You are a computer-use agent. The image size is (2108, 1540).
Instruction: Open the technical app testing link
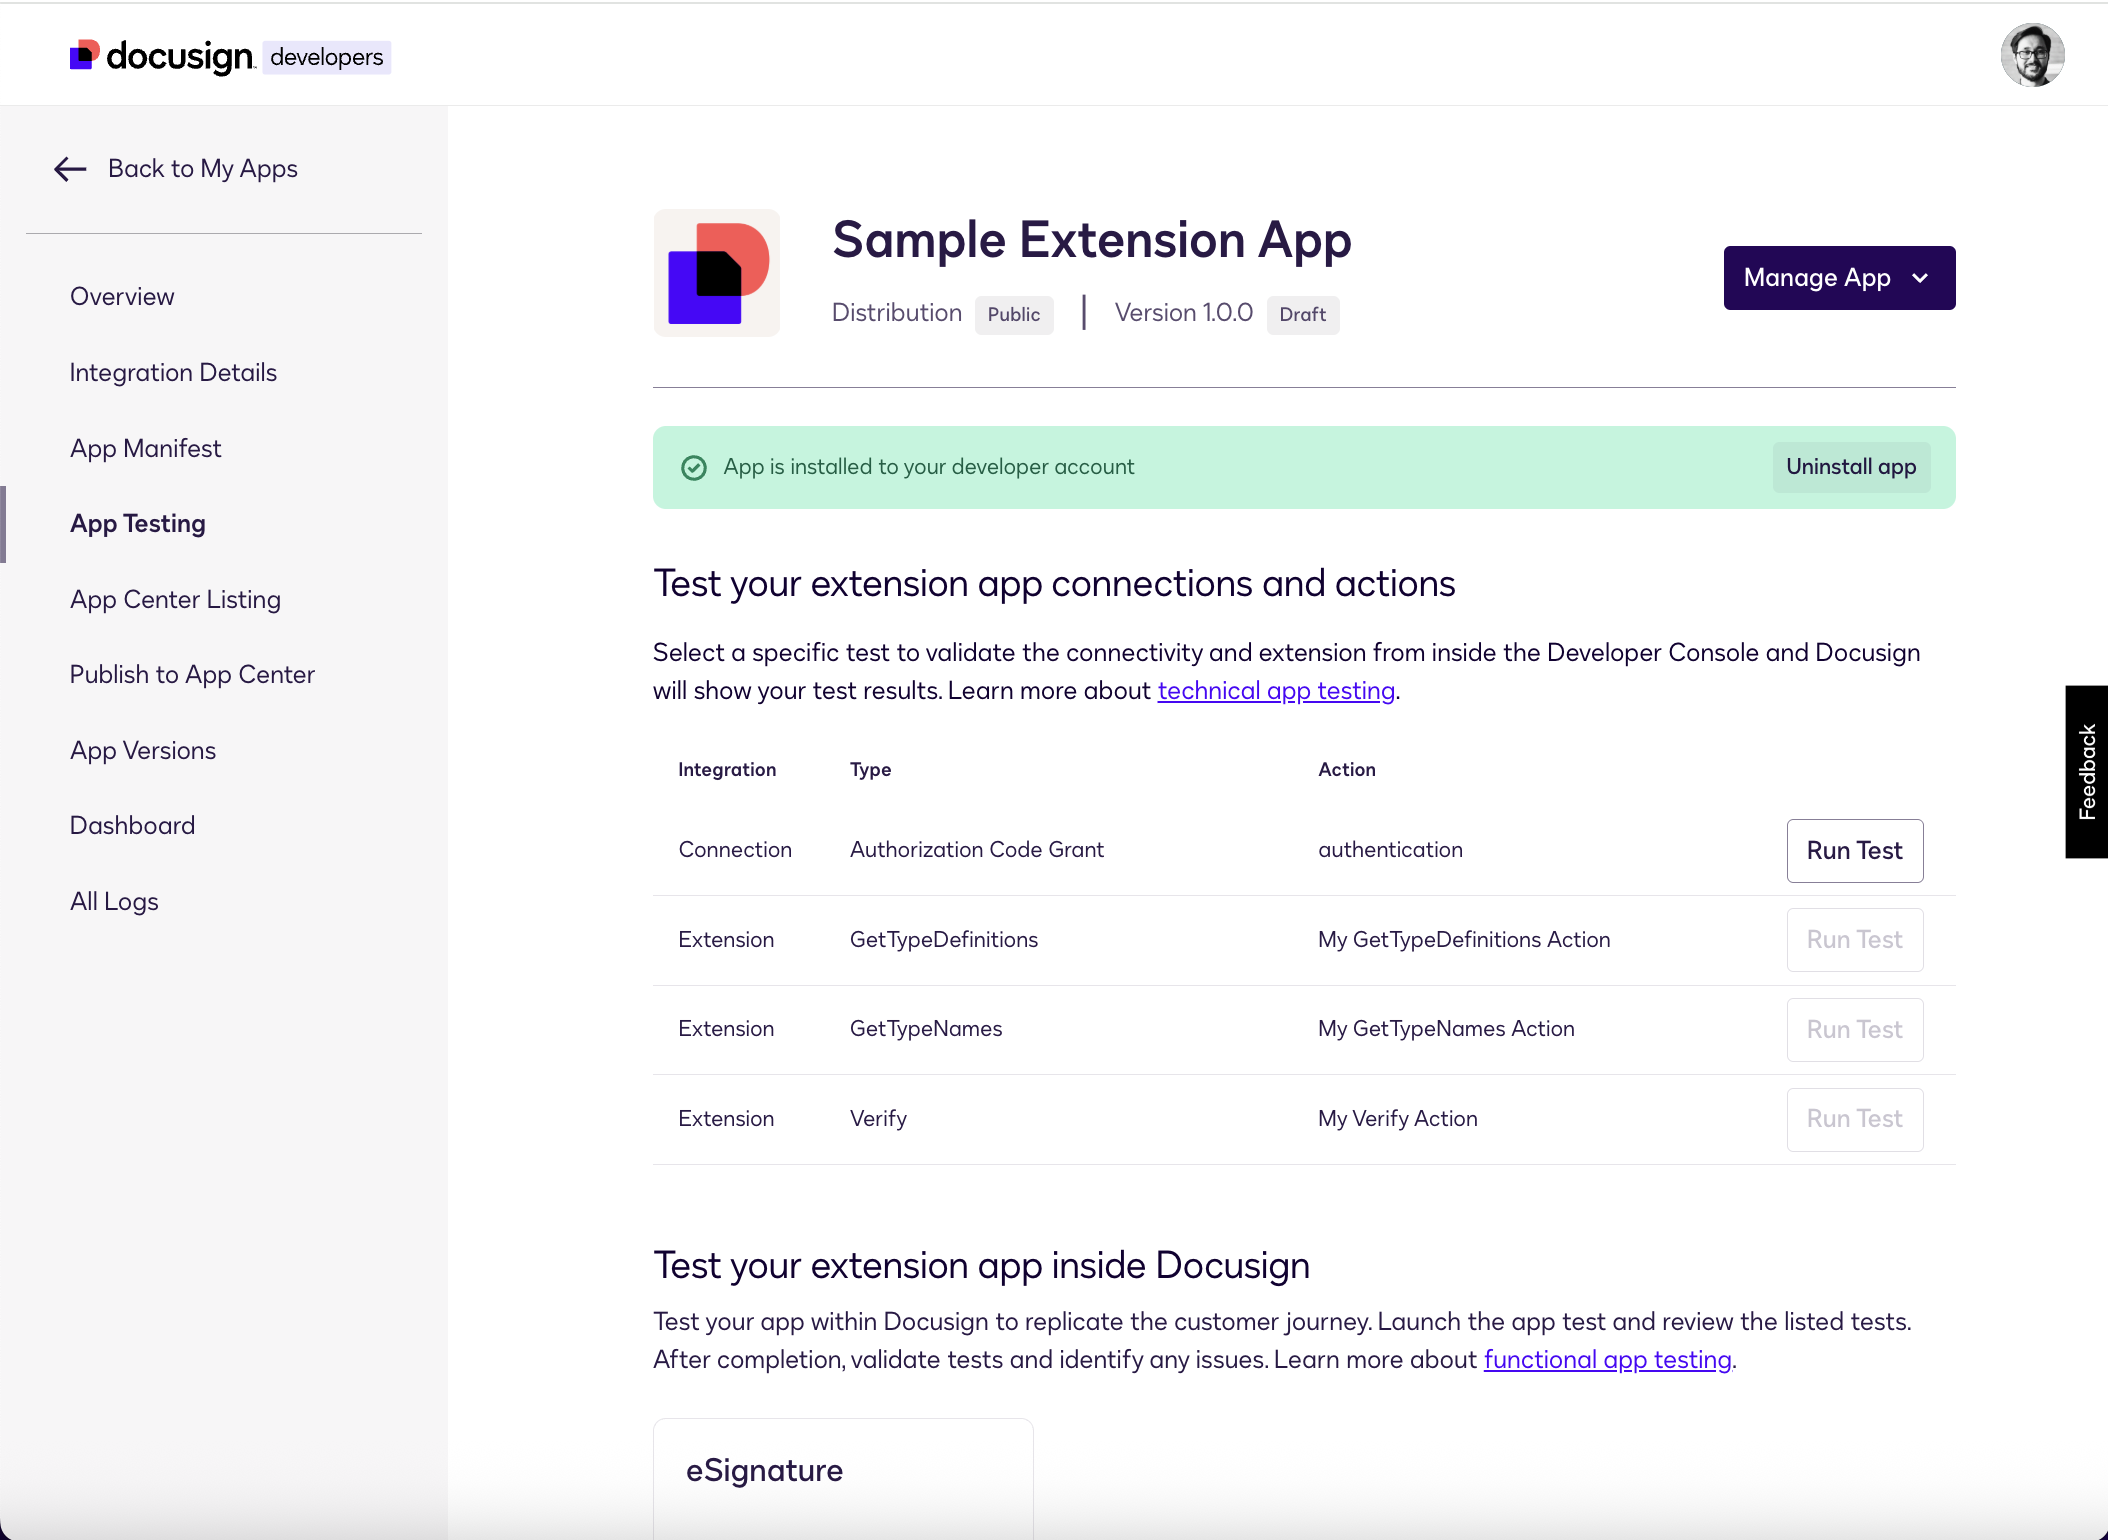point(1276,690)
